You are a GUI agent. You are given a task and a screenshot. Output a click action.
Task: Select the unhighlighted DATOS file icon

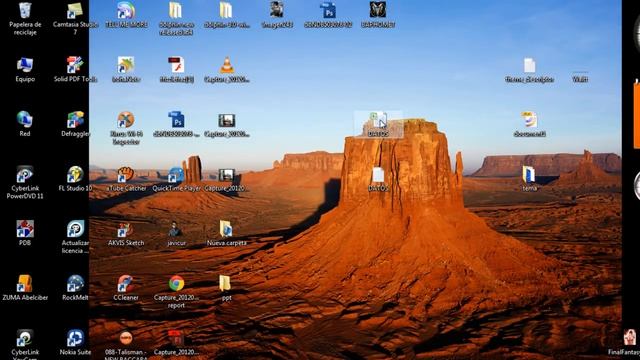(x=378, y=176)
